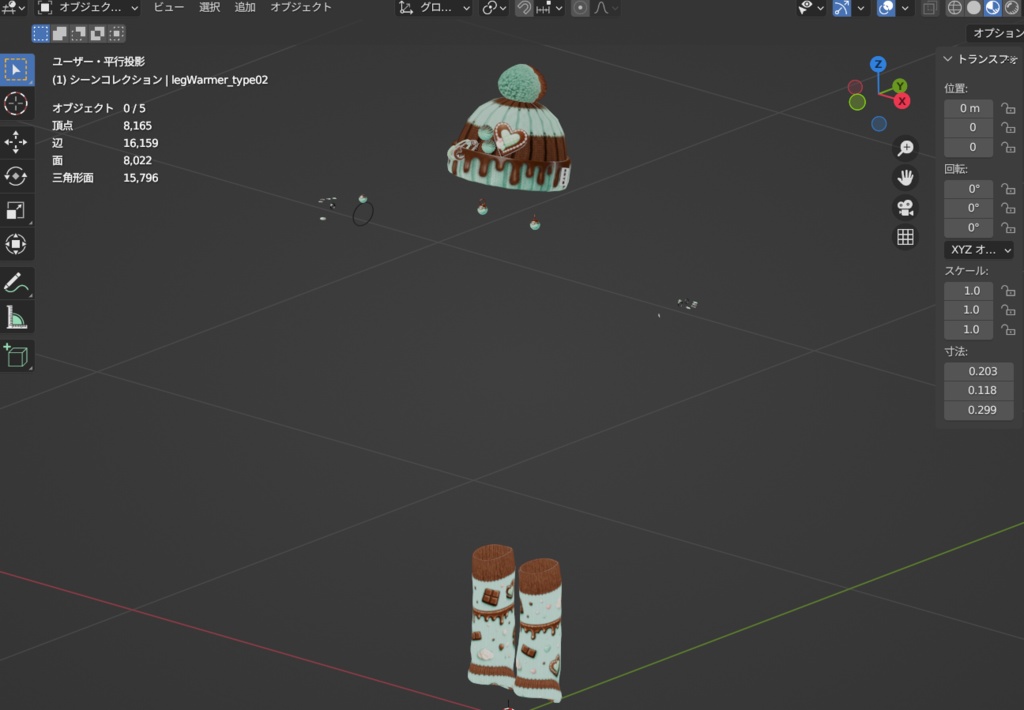Click the blue Z axis gizmo ball

pos(878,64)
